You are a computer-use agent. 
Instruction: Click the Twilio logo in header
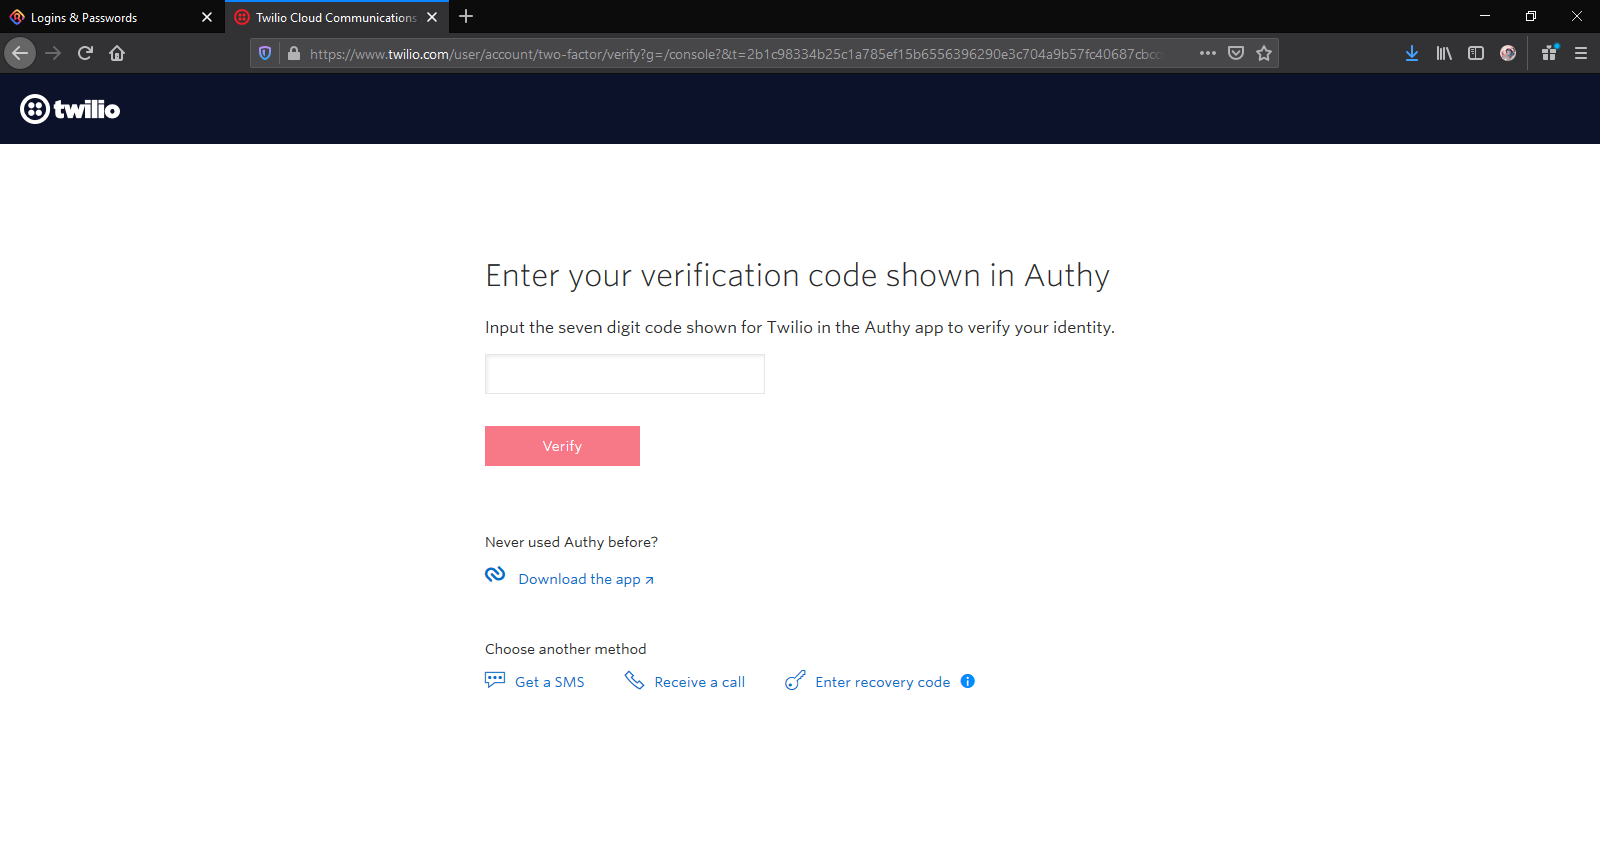point(70,109)
